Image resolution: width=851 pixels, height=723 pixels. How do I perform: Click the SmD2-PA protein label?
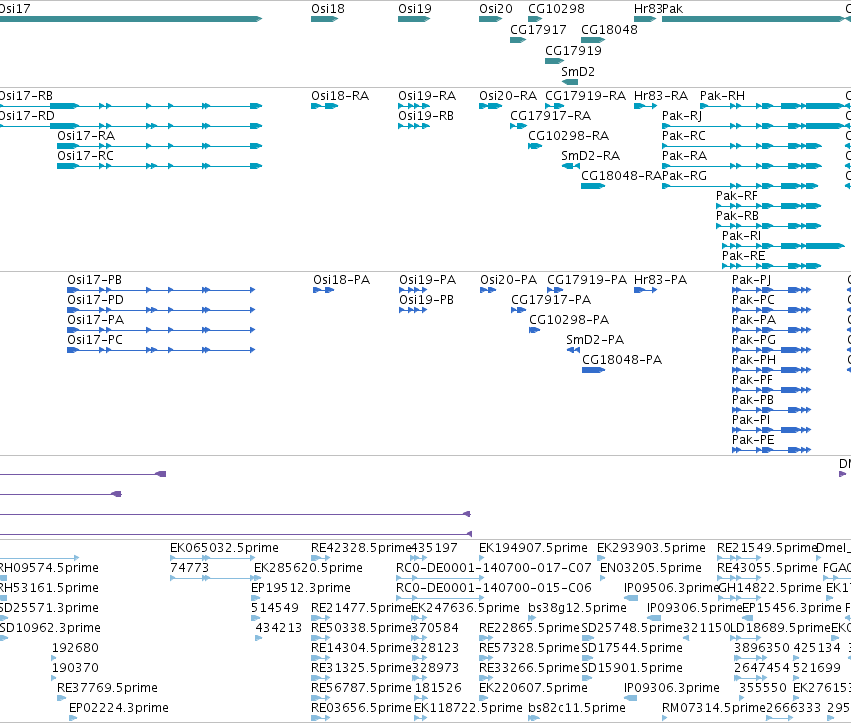[595, 340]
